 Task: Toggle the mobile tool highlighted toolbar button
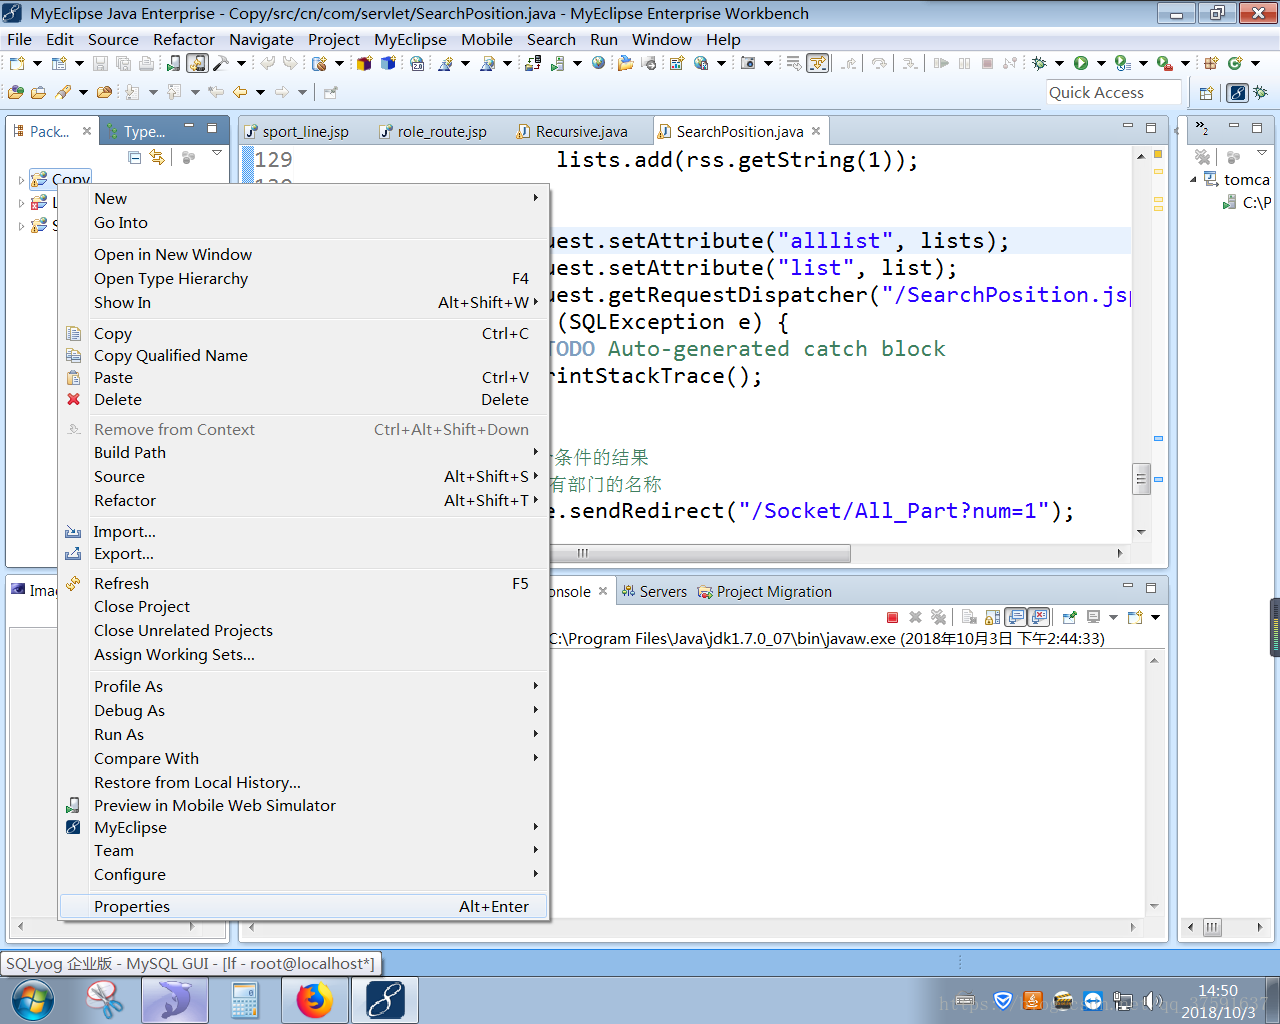click(x=197, y=63)
